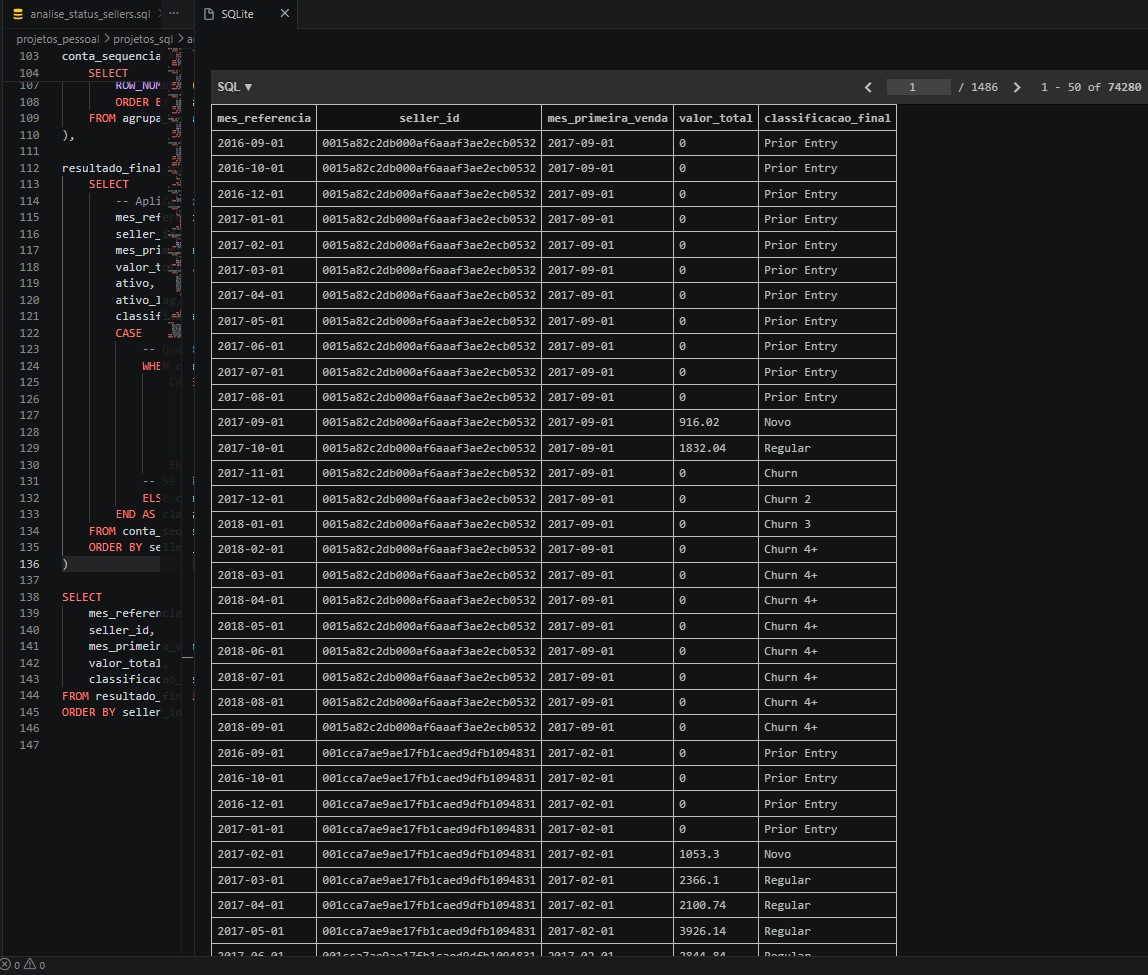Select the projetos_pessoal breadcrumb

(58, 39)
